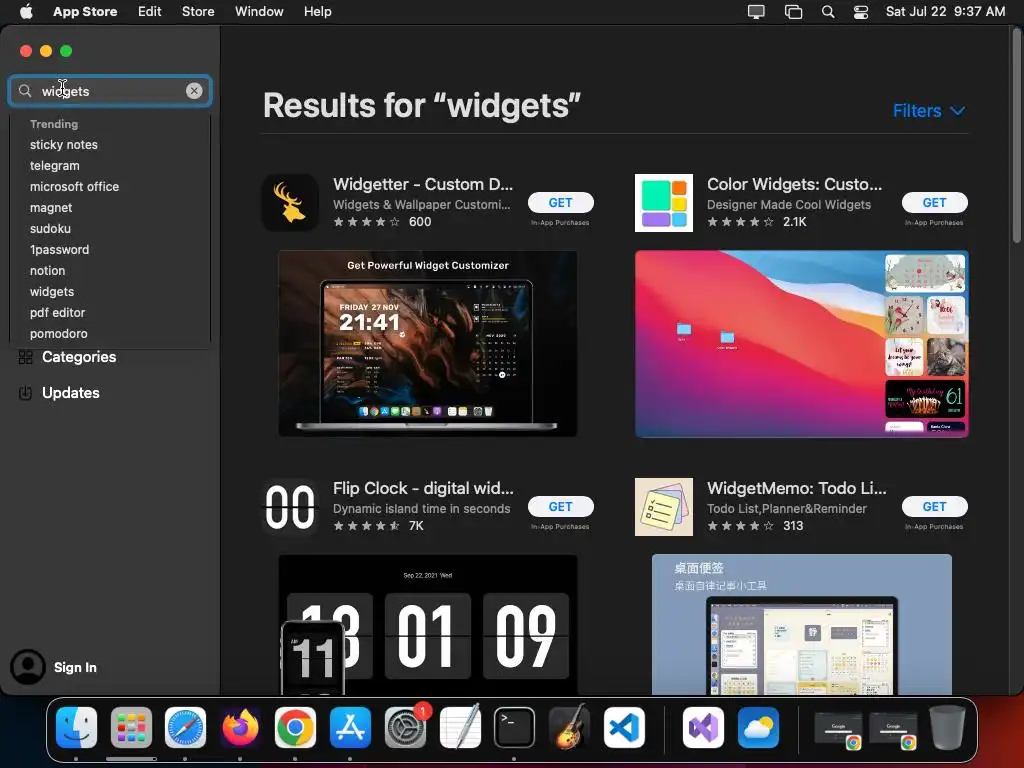
Task: Launch Google Chrome from the Dock
Action: (x=295, y=728)
